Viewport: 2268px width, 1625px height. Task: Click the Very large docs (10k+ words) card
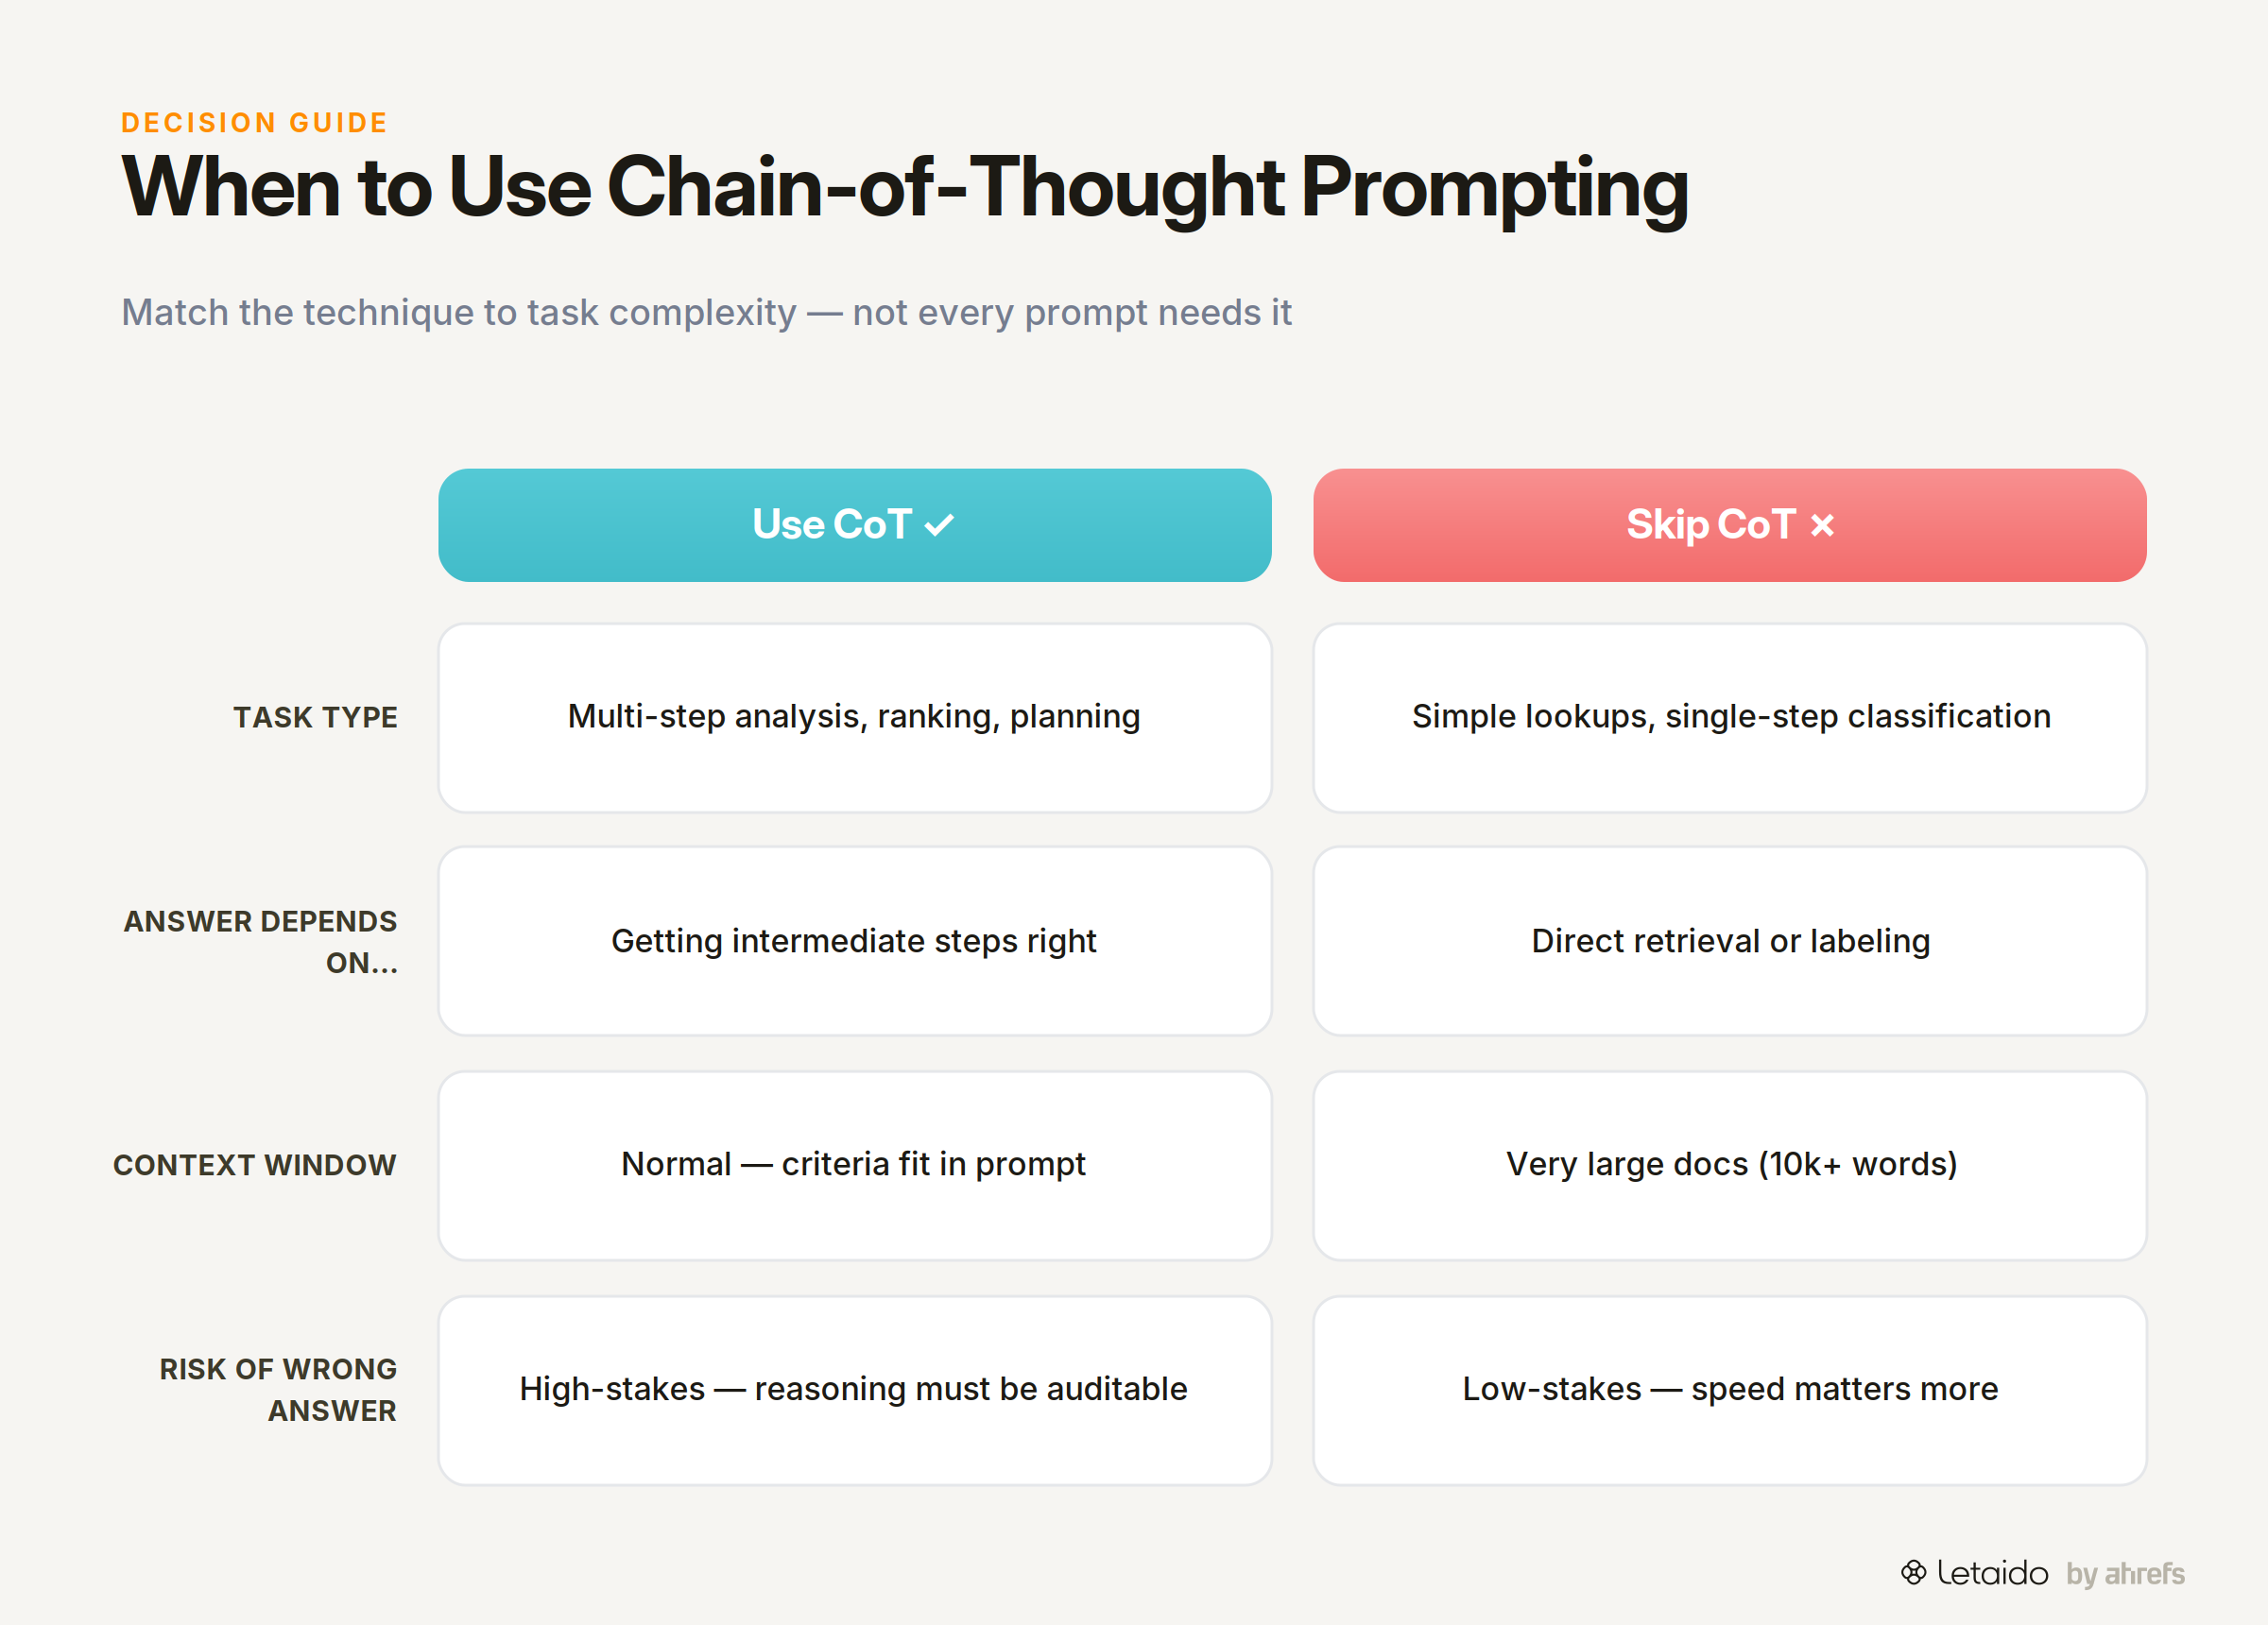pos(1730,1166)
